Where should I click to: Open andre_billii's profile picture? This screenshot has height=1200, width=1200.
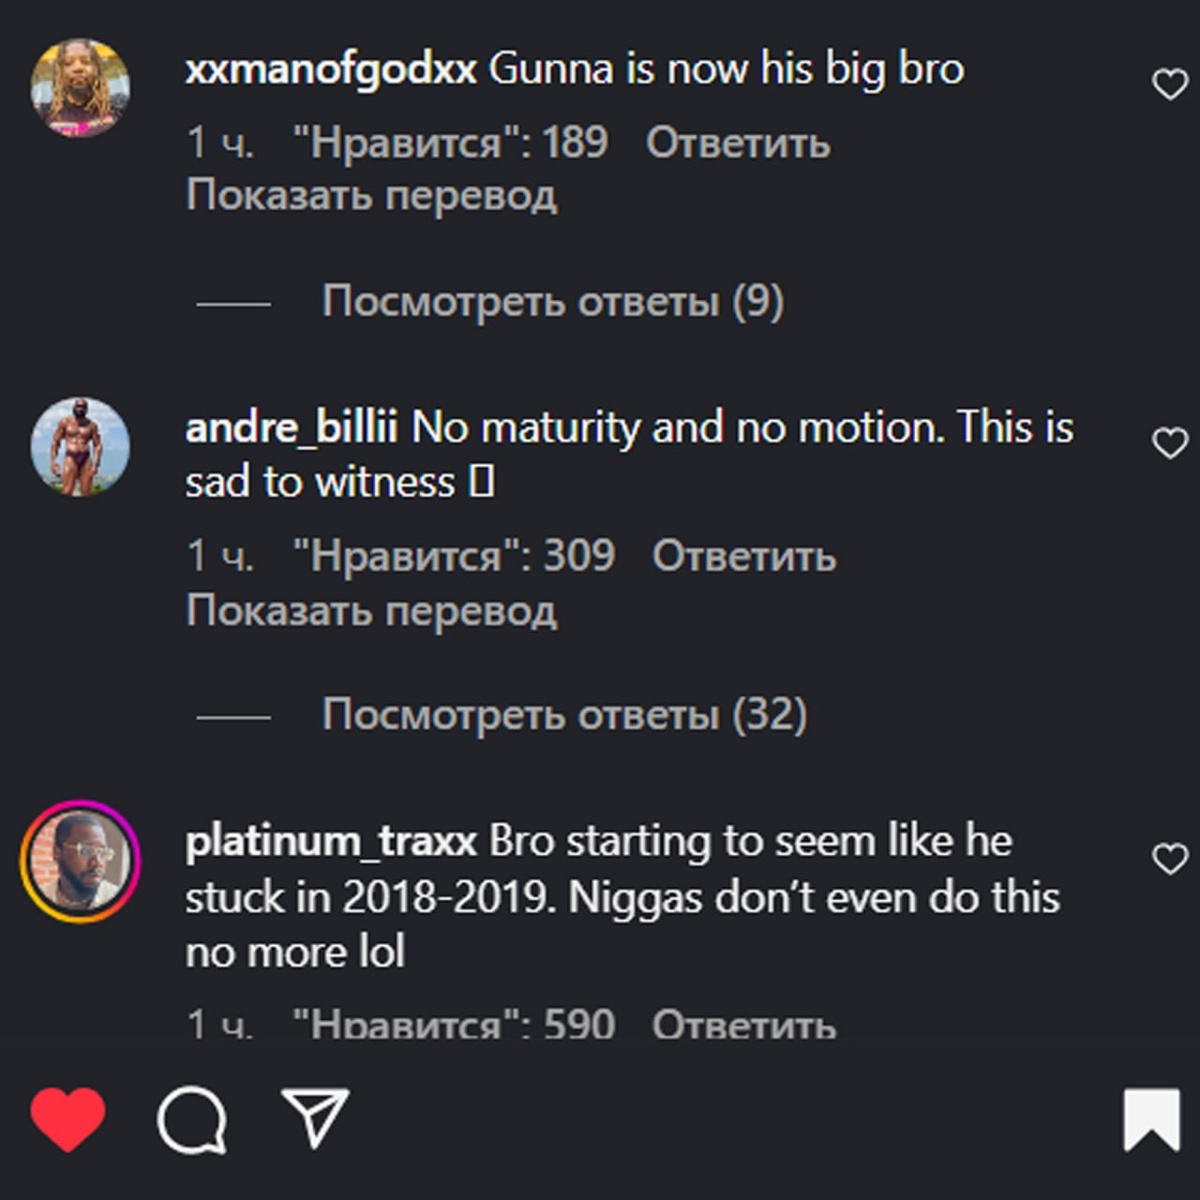coord(80,447)
